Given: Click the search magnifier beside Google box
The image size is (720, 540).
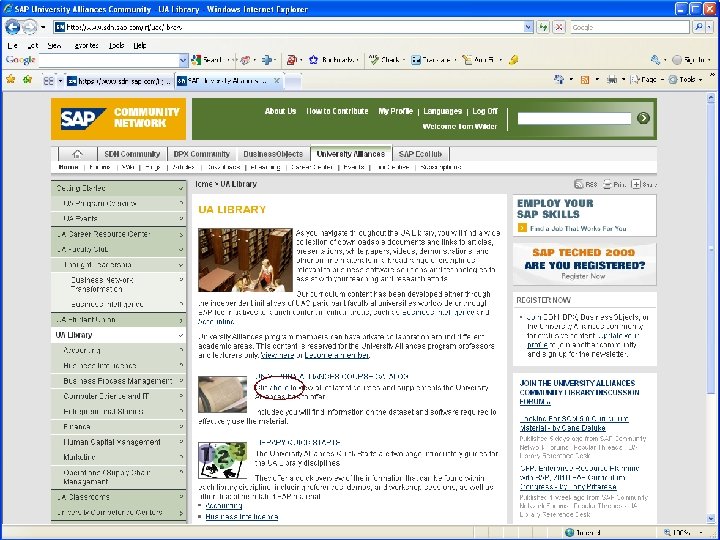Looking at the screenshot, I should (x=698, y=28).
